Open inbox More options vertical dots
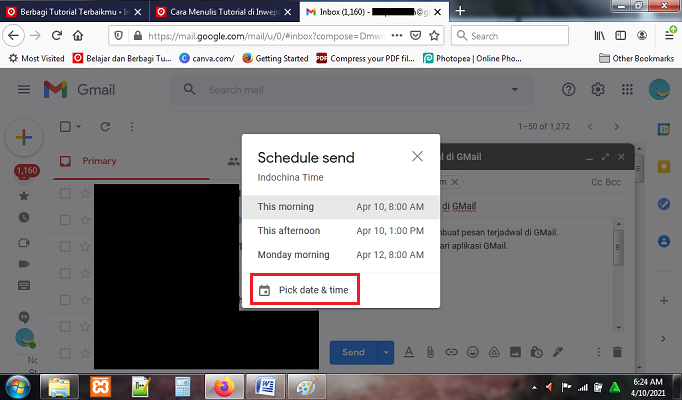 tap(132, 127)
